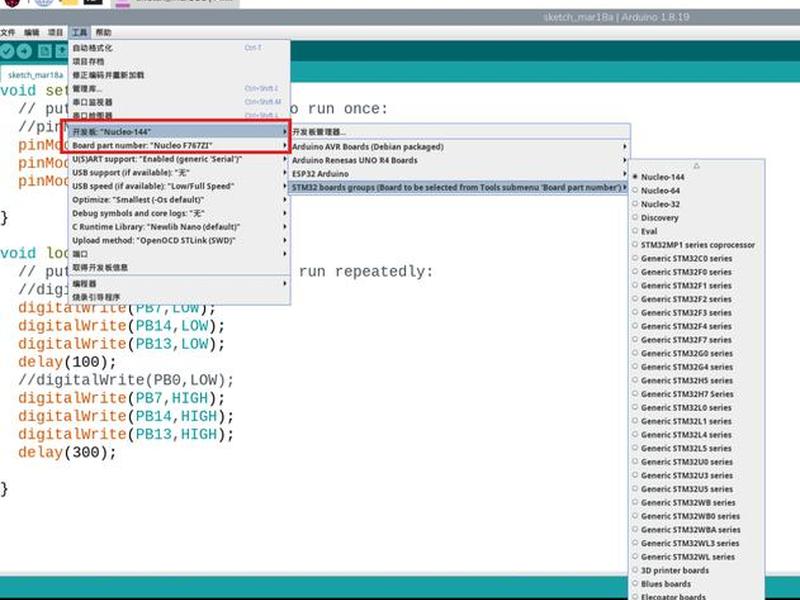Switch to the sketch_mar18a tab
The width and height of the screenshot is (800, 600).
(x=35, y=75)
